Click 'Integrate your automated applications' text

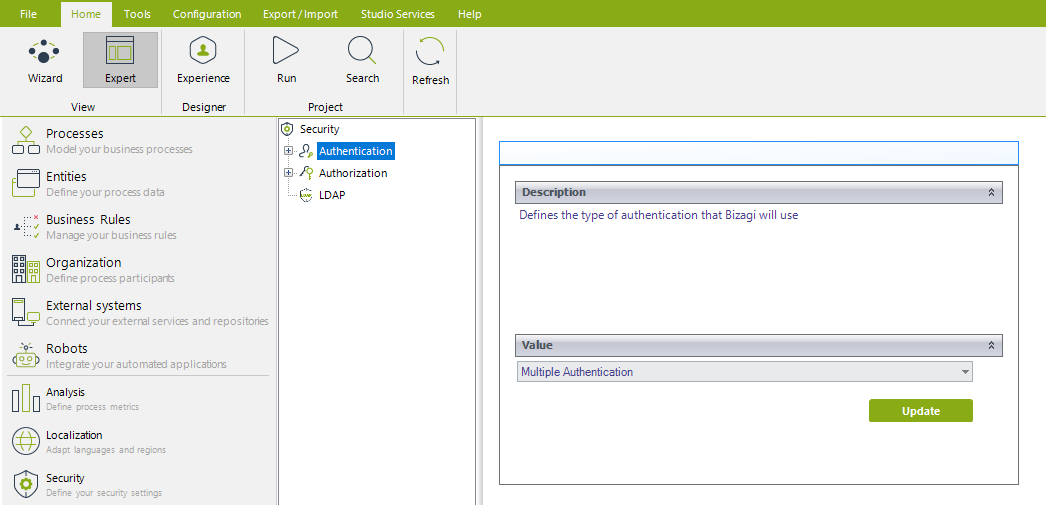tap(136, 364)
